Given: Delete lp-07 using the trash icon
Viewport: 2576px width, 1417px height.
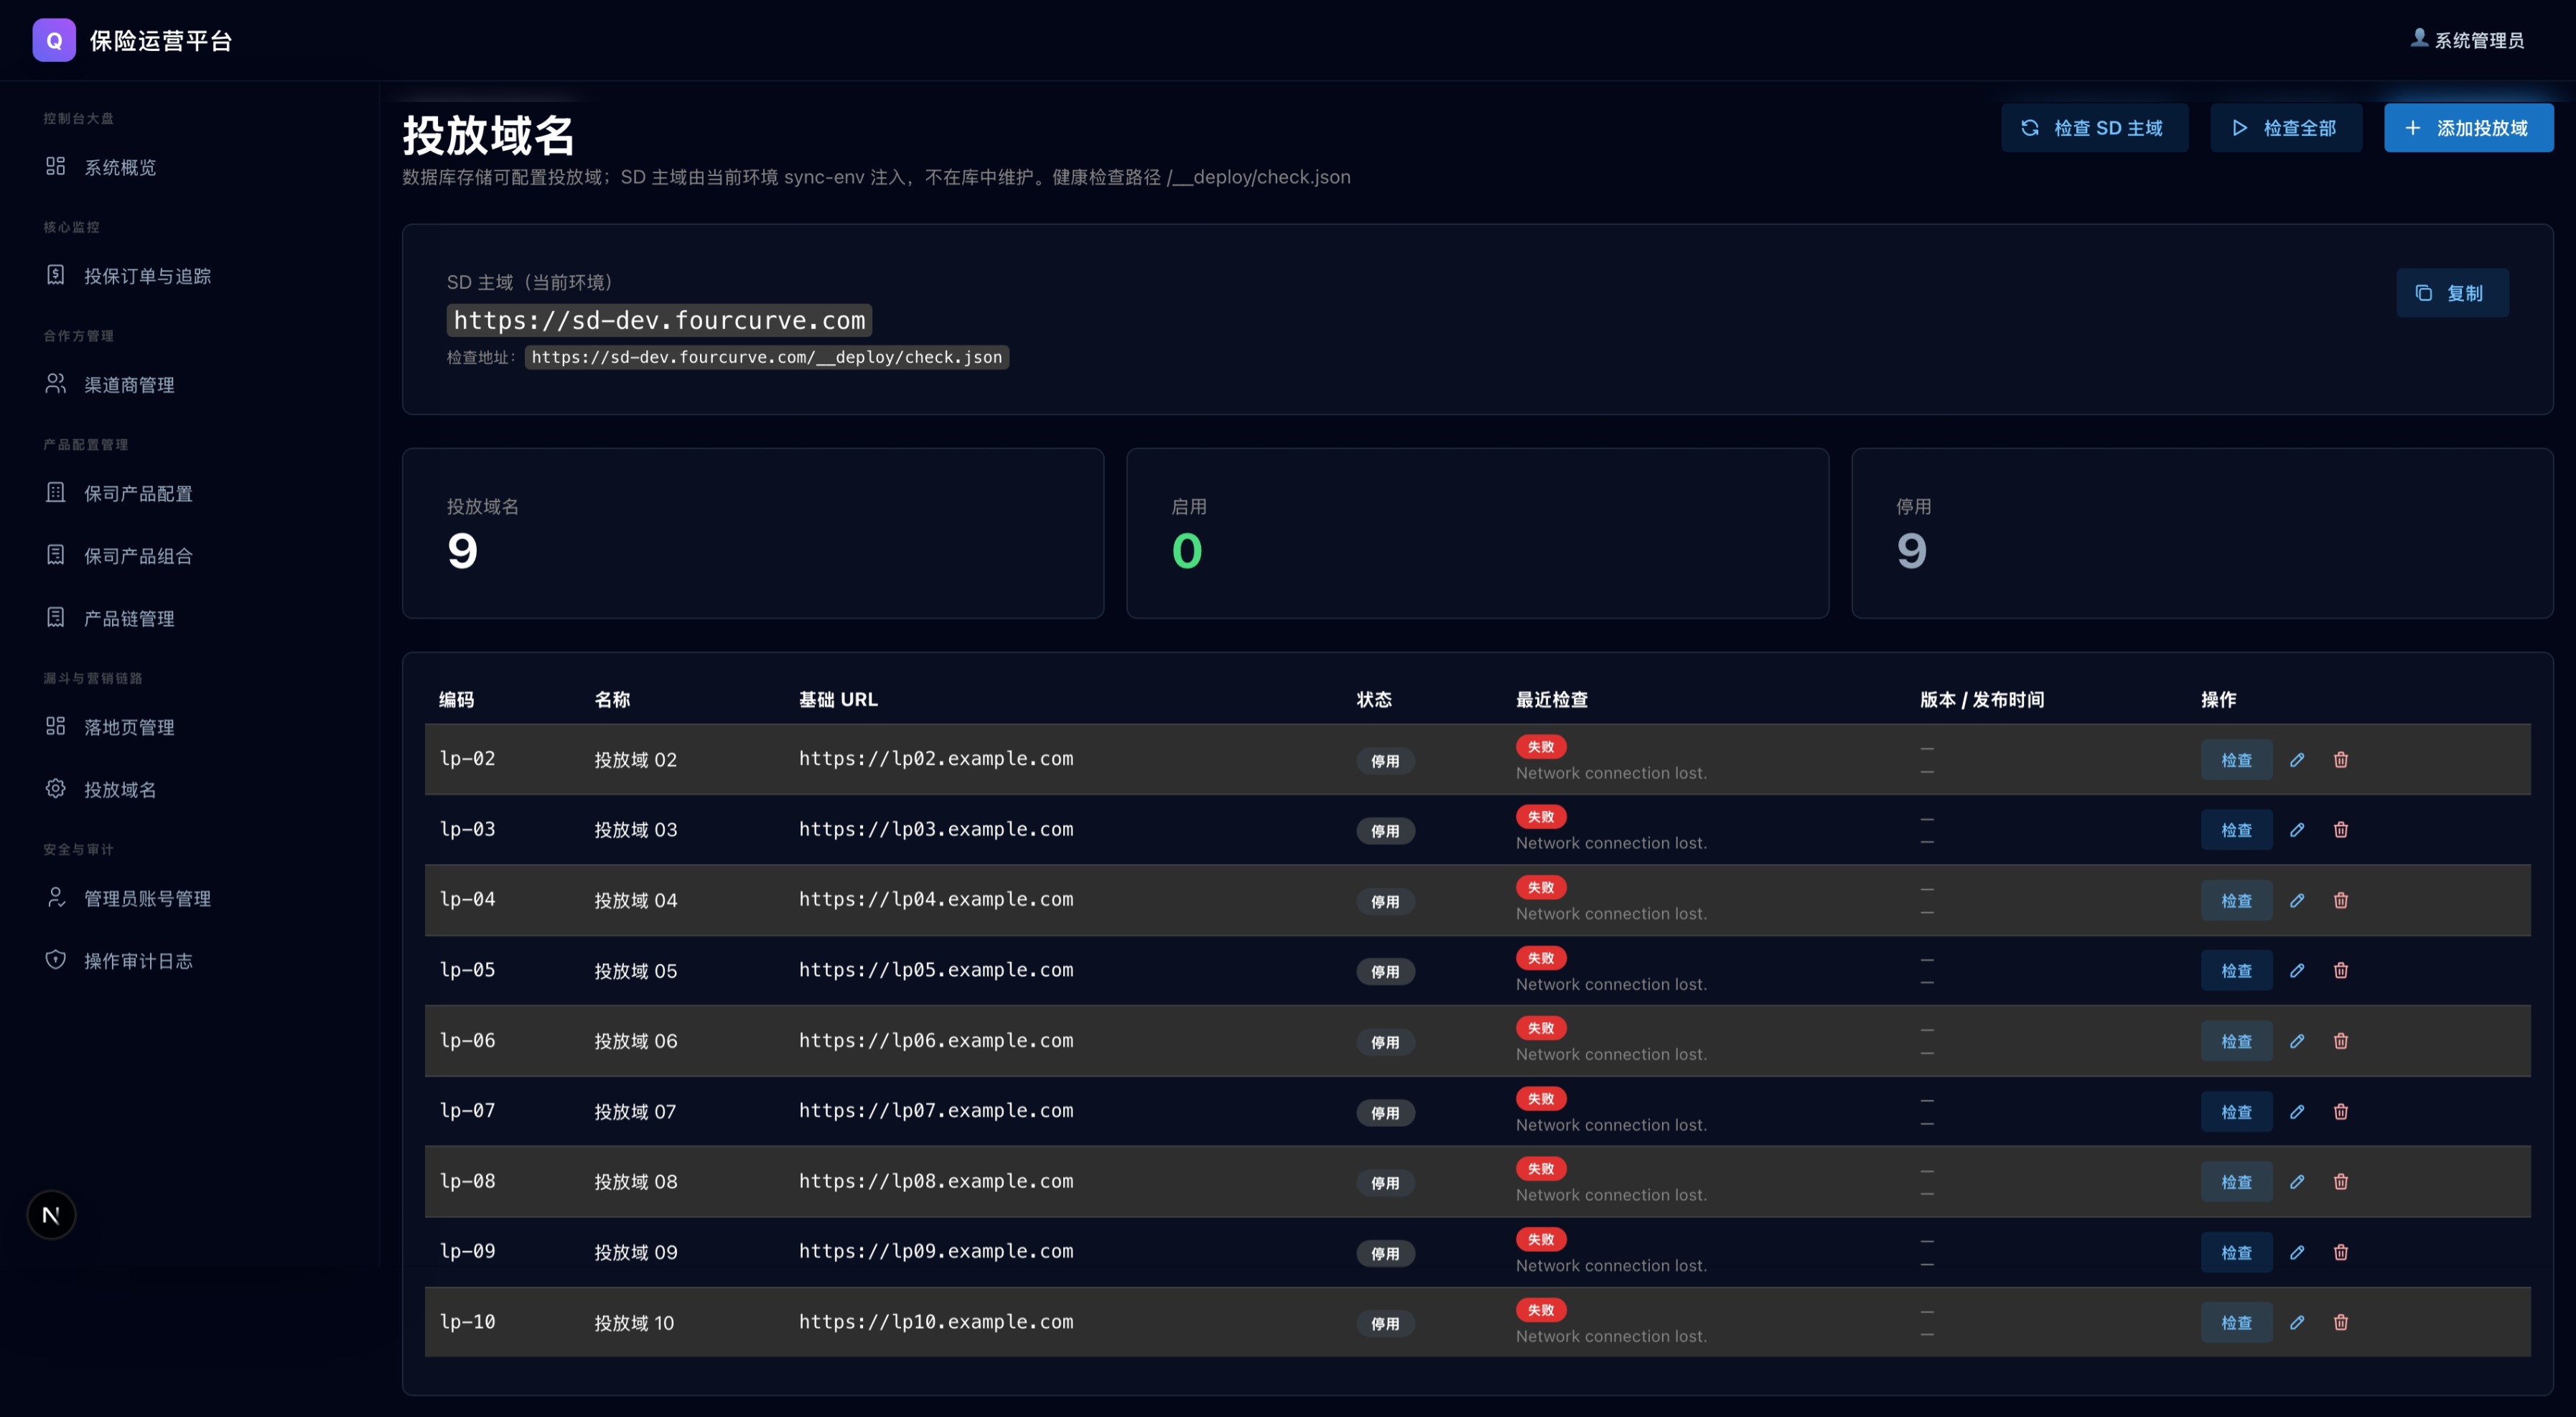Looking at the screenshot, I should [x=2341, y=1112].
